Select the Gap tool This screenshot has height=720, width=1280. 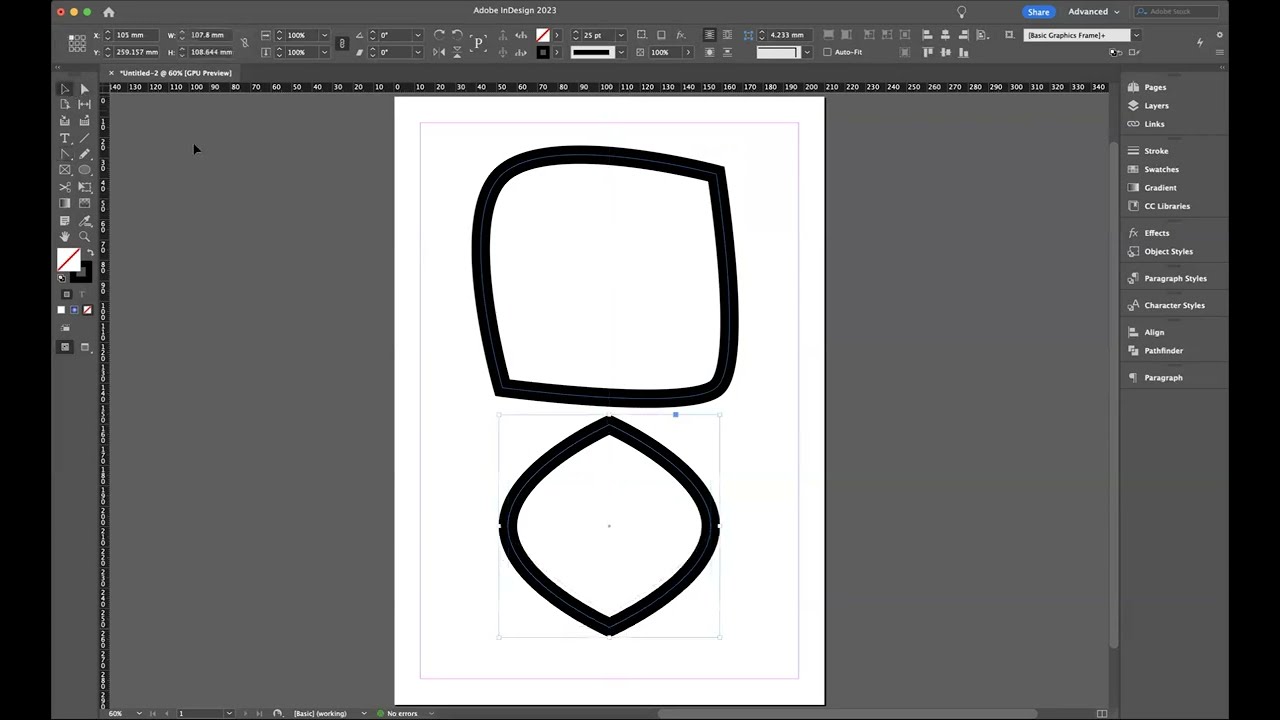click(84, 105)
